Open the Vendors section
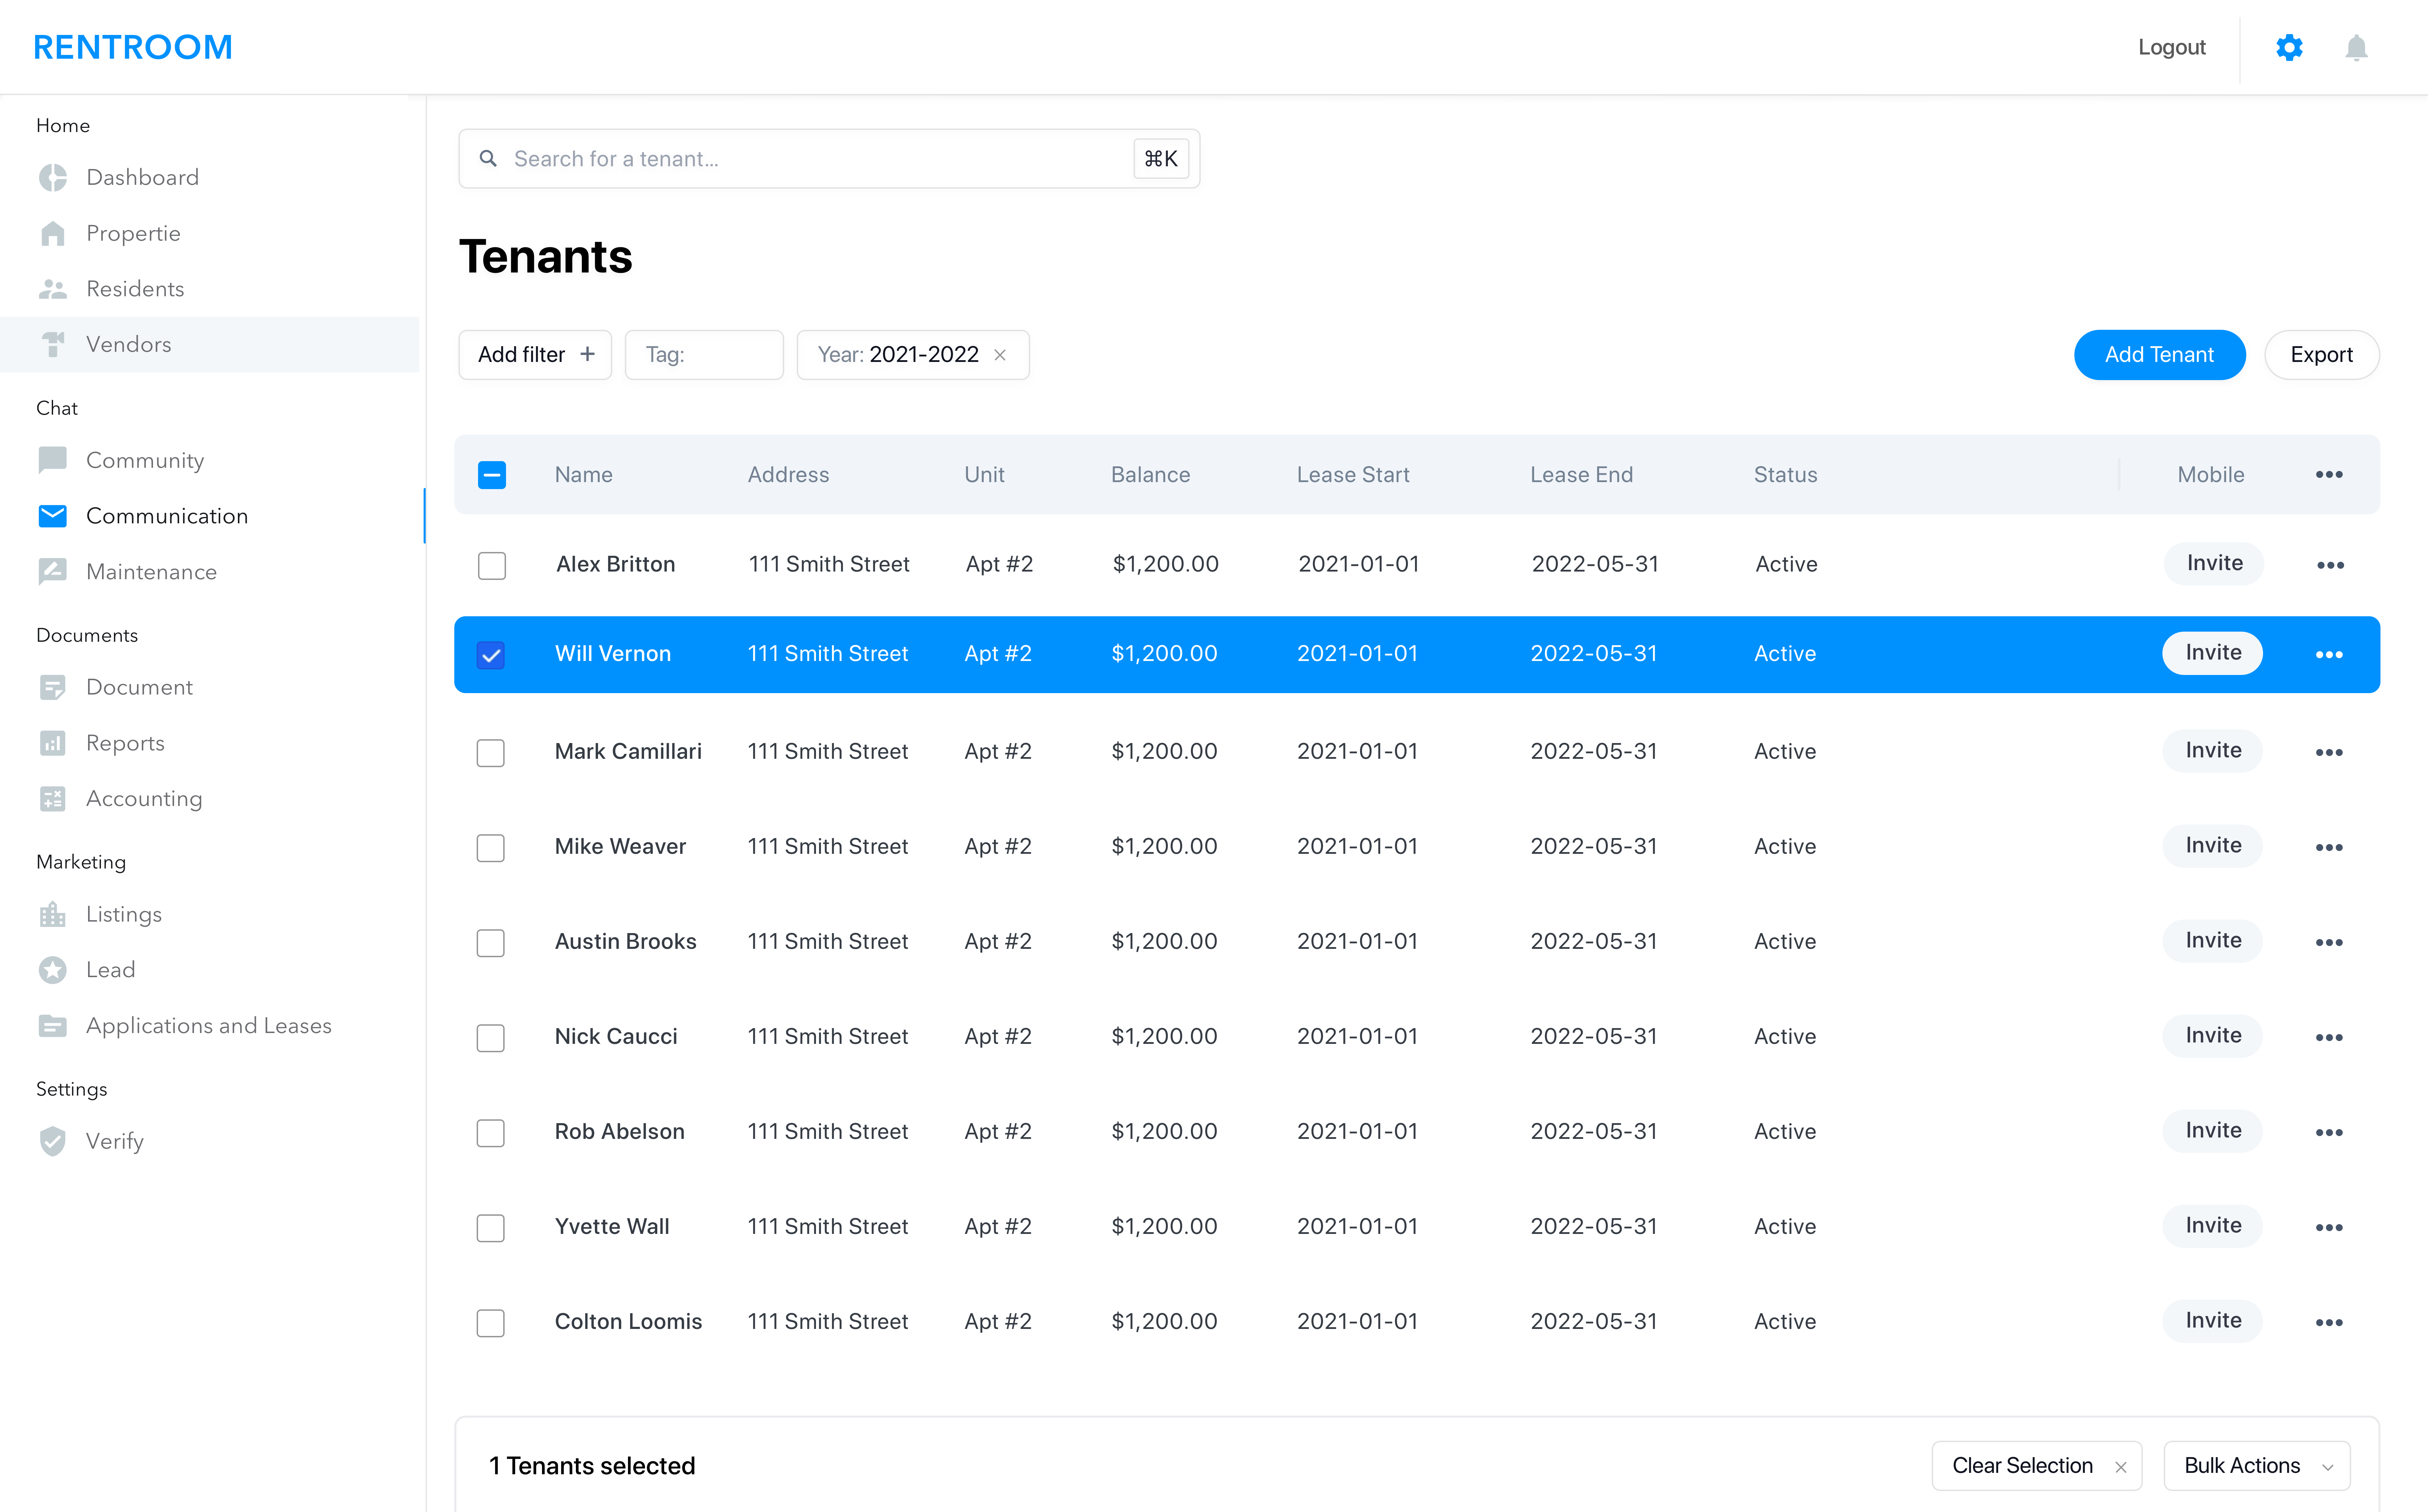Viewport: 2428px width, 1512px height. coord(128,344)
